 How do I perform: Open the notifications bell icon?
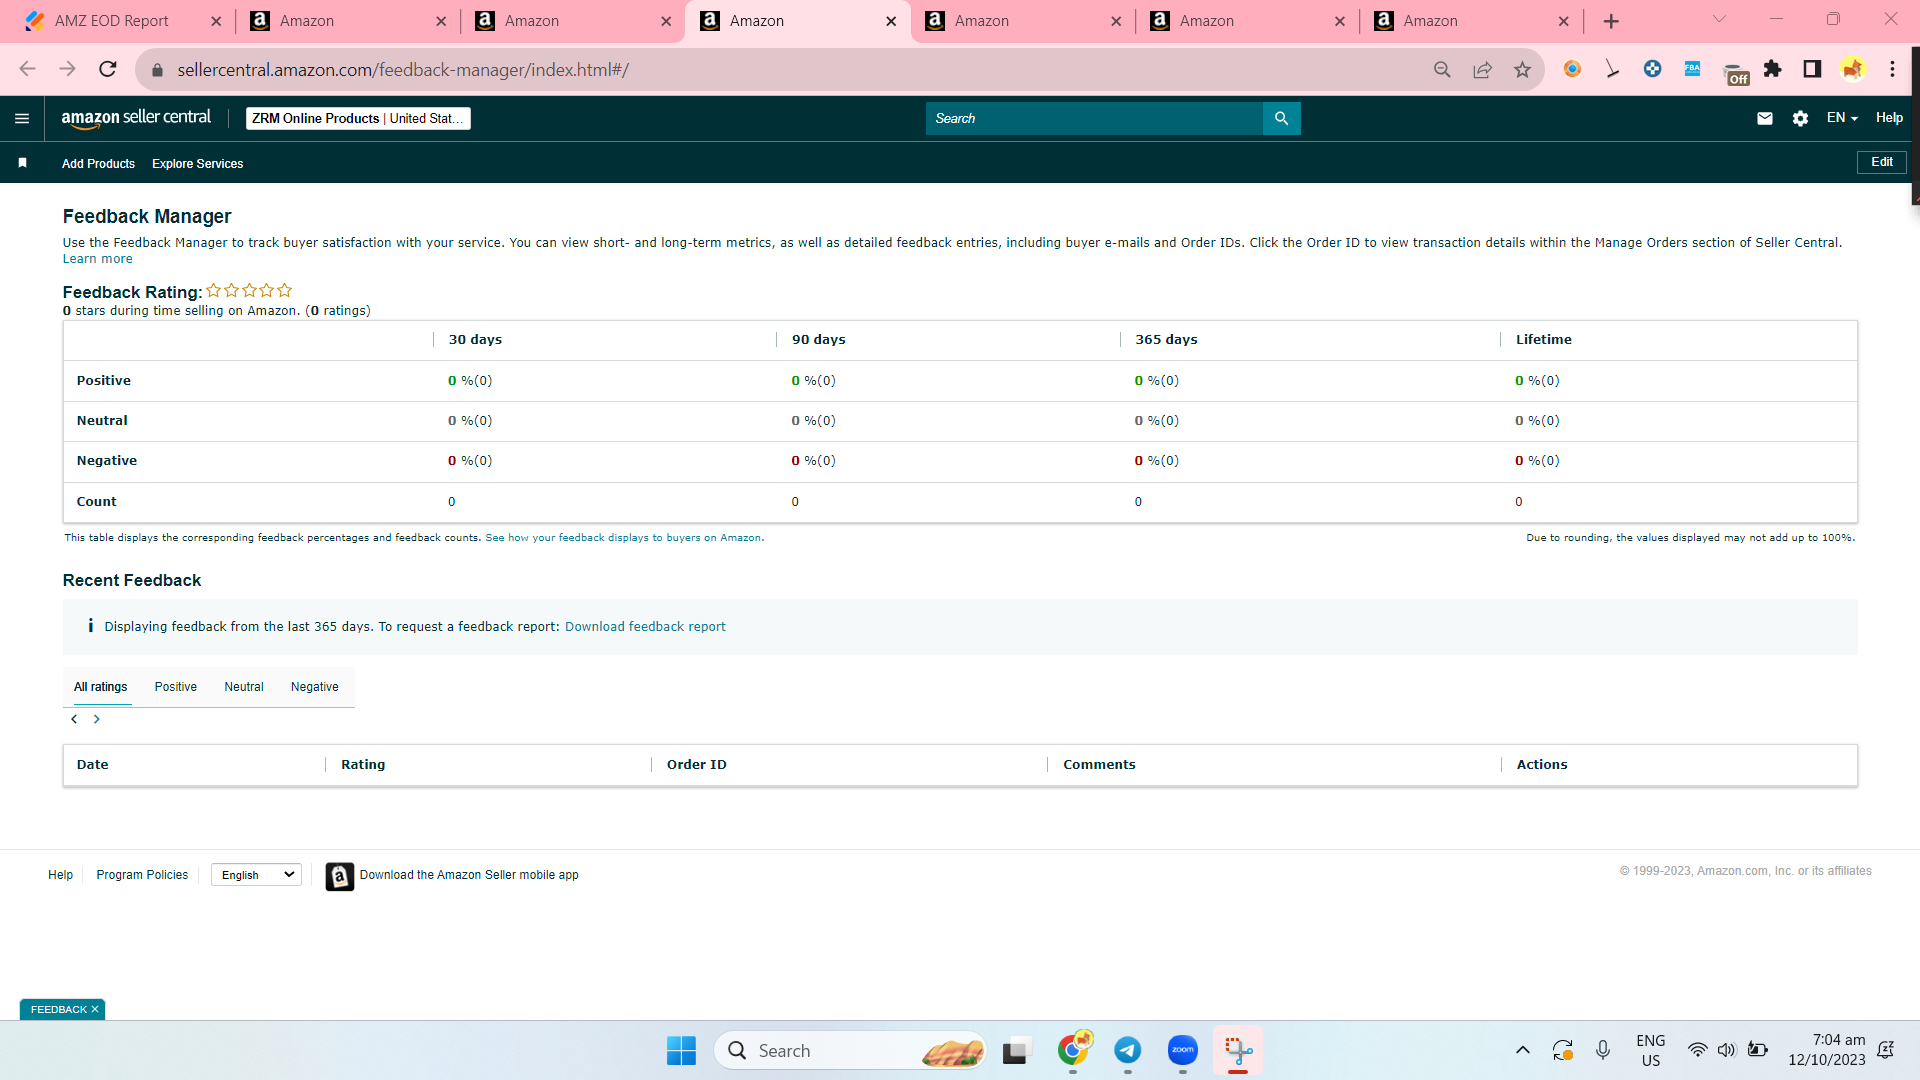pyautogui.click(x=1886, y=1050)
